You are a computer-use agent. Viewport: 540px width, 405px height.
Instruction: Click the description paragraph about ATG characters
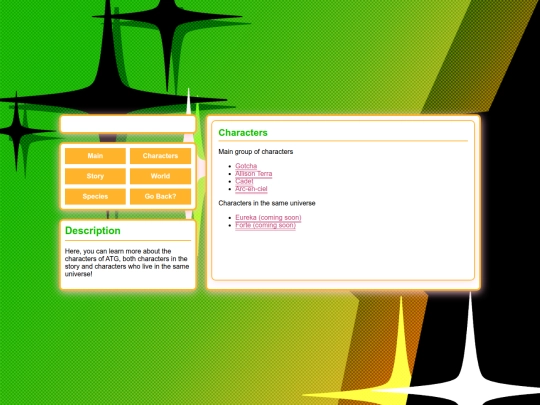coord(127,262)
